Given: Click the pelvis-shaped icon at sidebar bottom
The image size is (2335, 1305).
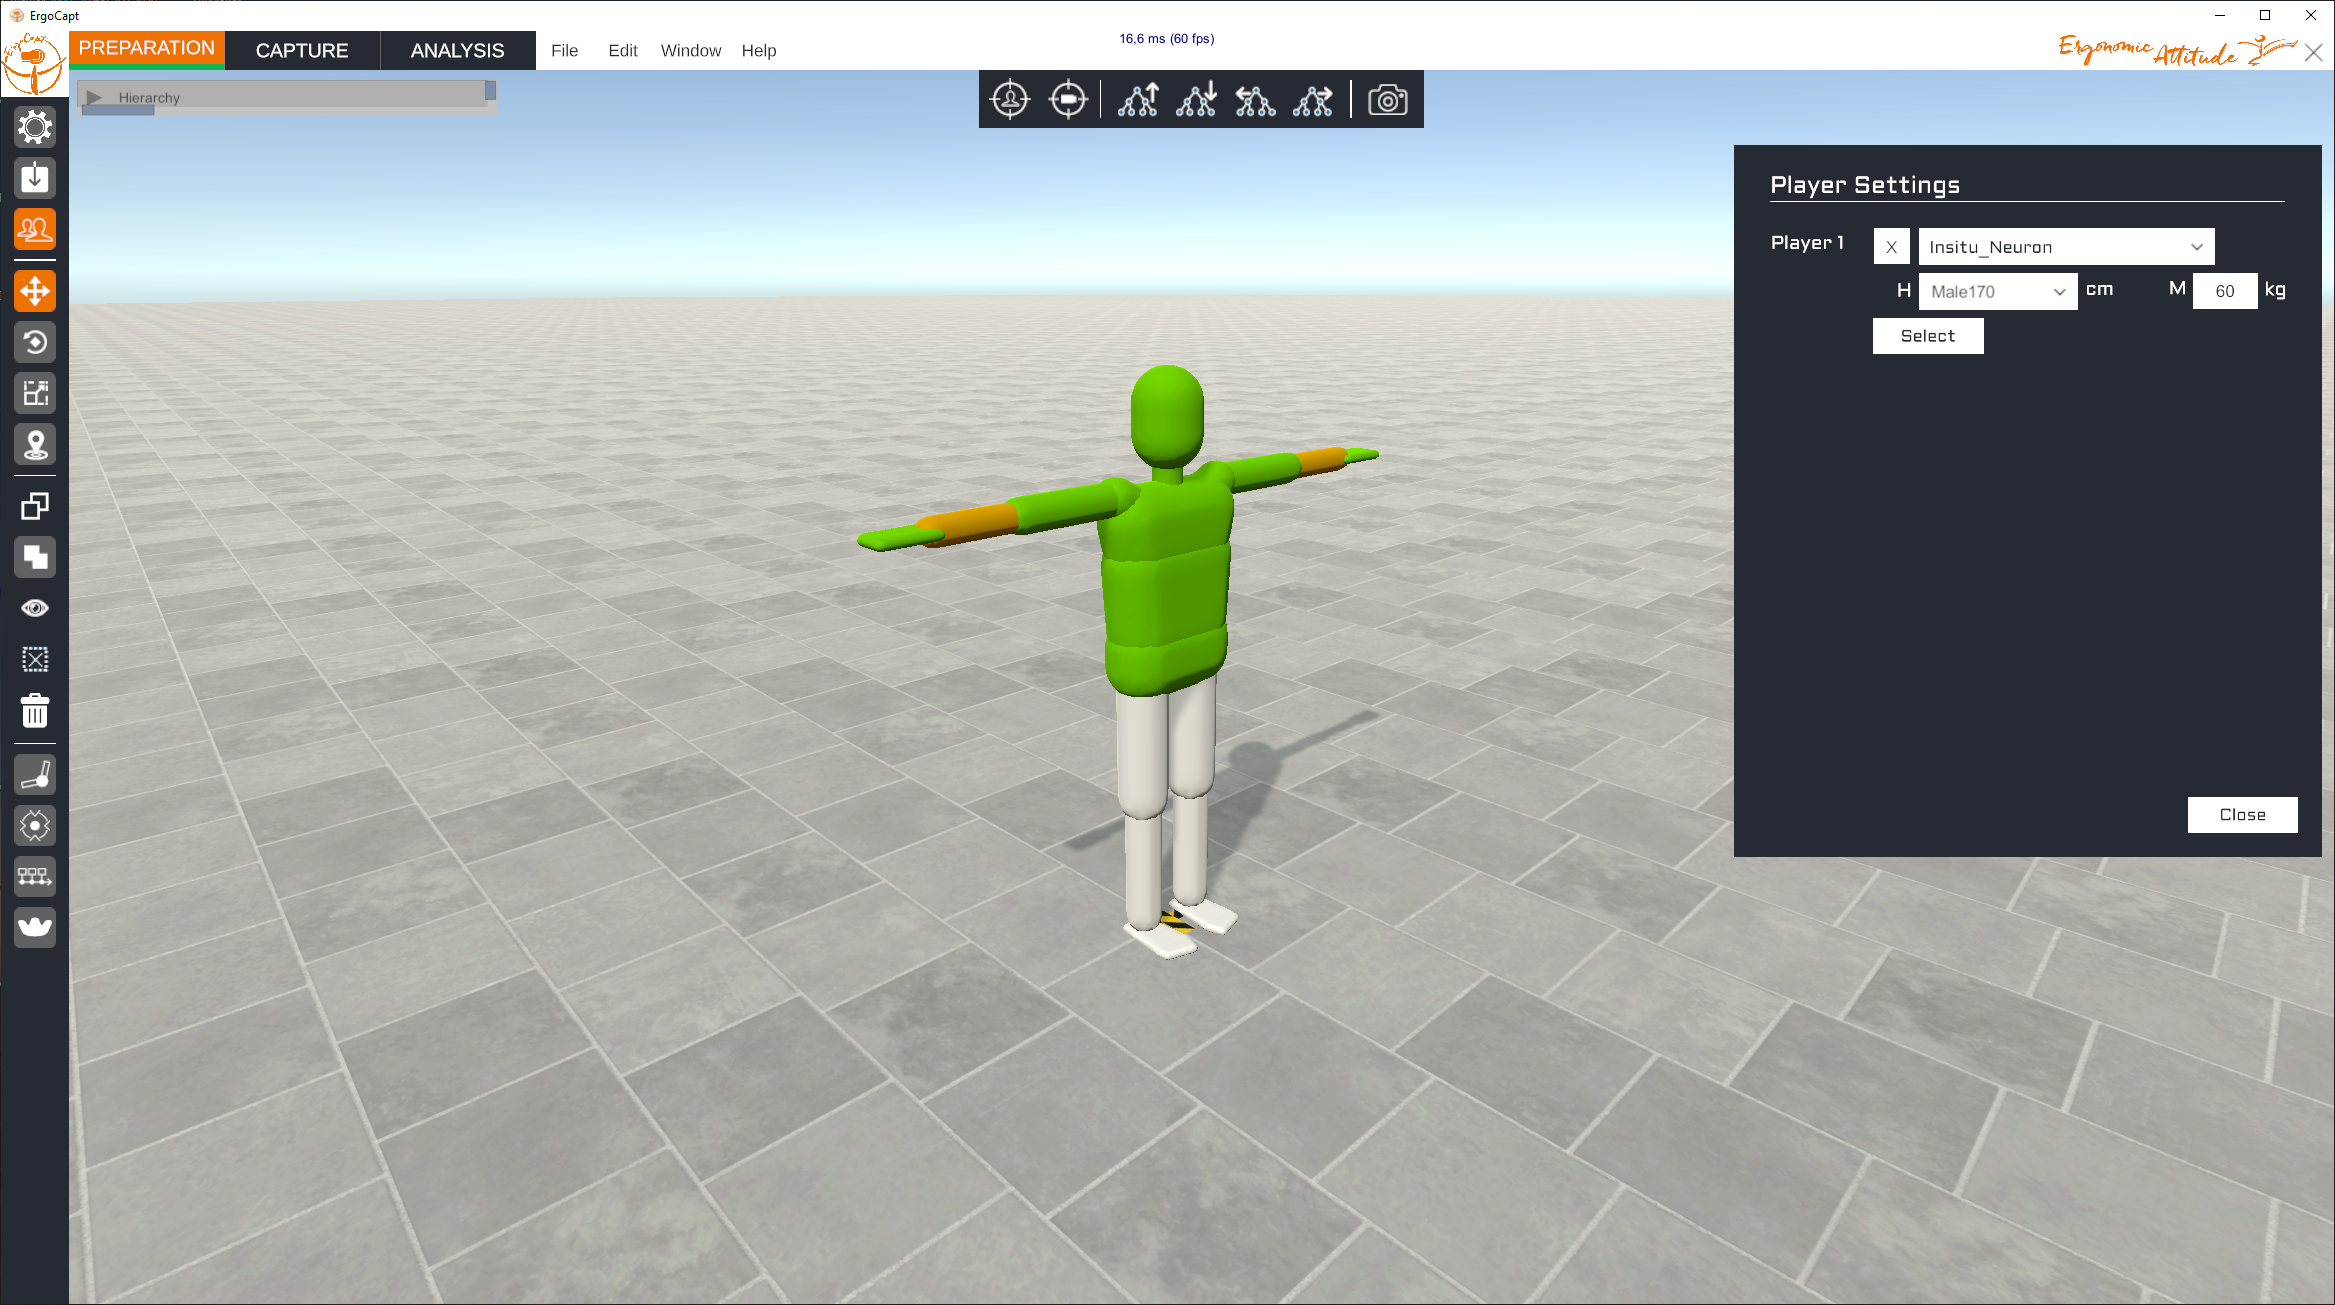Looking at the screenshot, I should tap(35, 927).
